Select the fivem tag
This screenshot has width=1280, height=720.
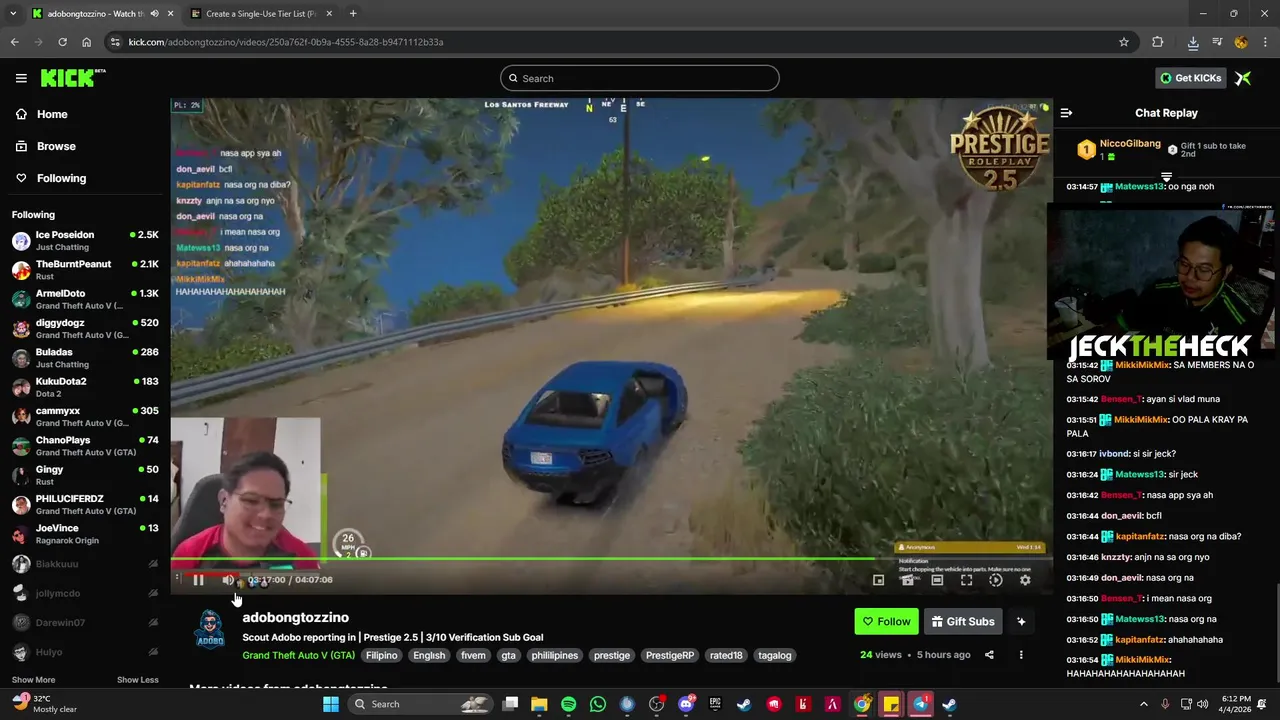[x=473, y=655]
